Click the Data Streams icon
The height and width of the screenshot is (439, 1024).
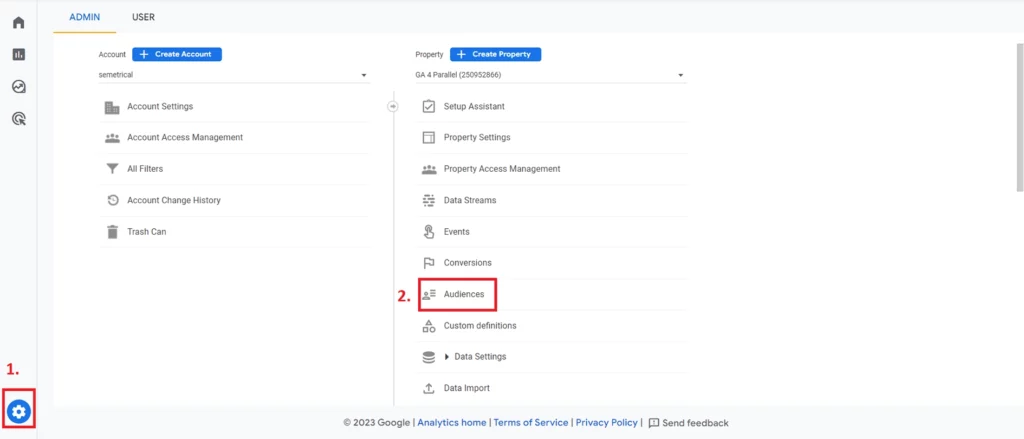click(x=429, y=200)
